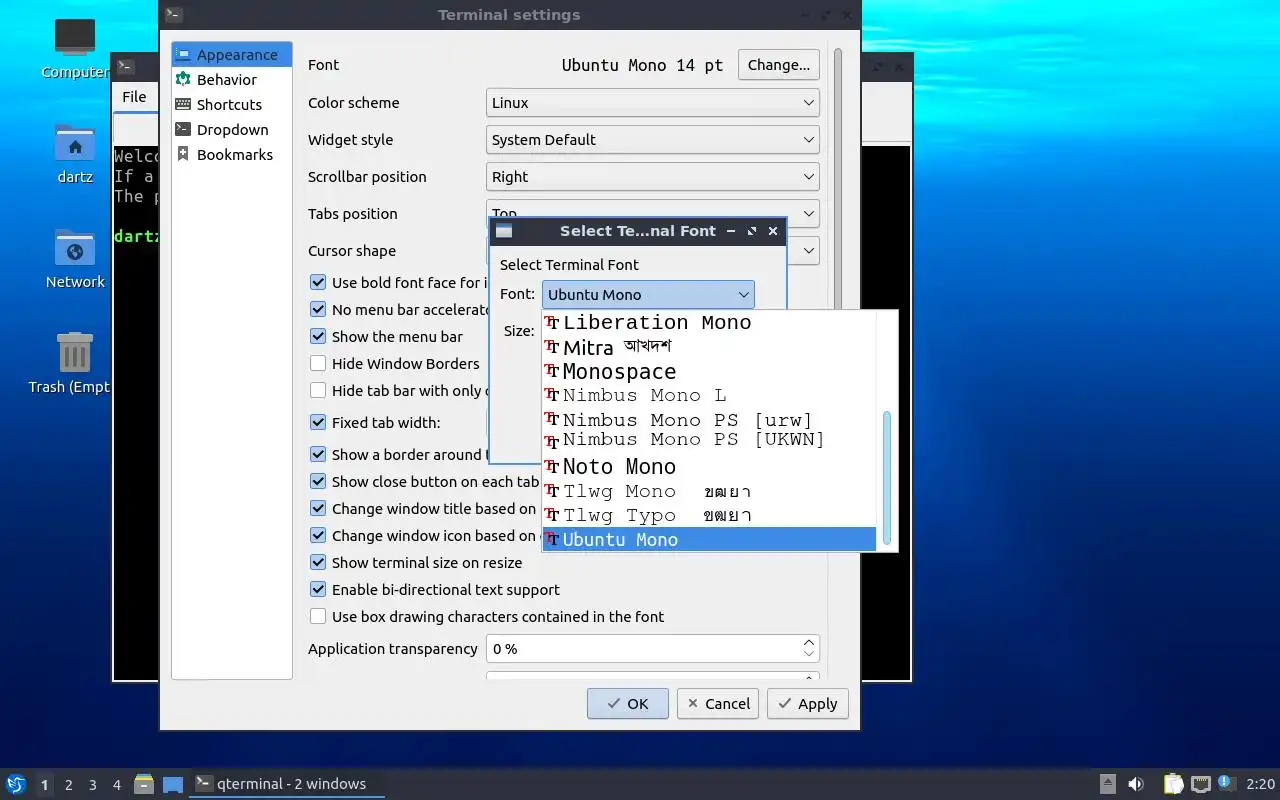This screenshot has width=1280, height=800.
Task: Close the Select Terminal Font dialog
Action: click(773, 231)
